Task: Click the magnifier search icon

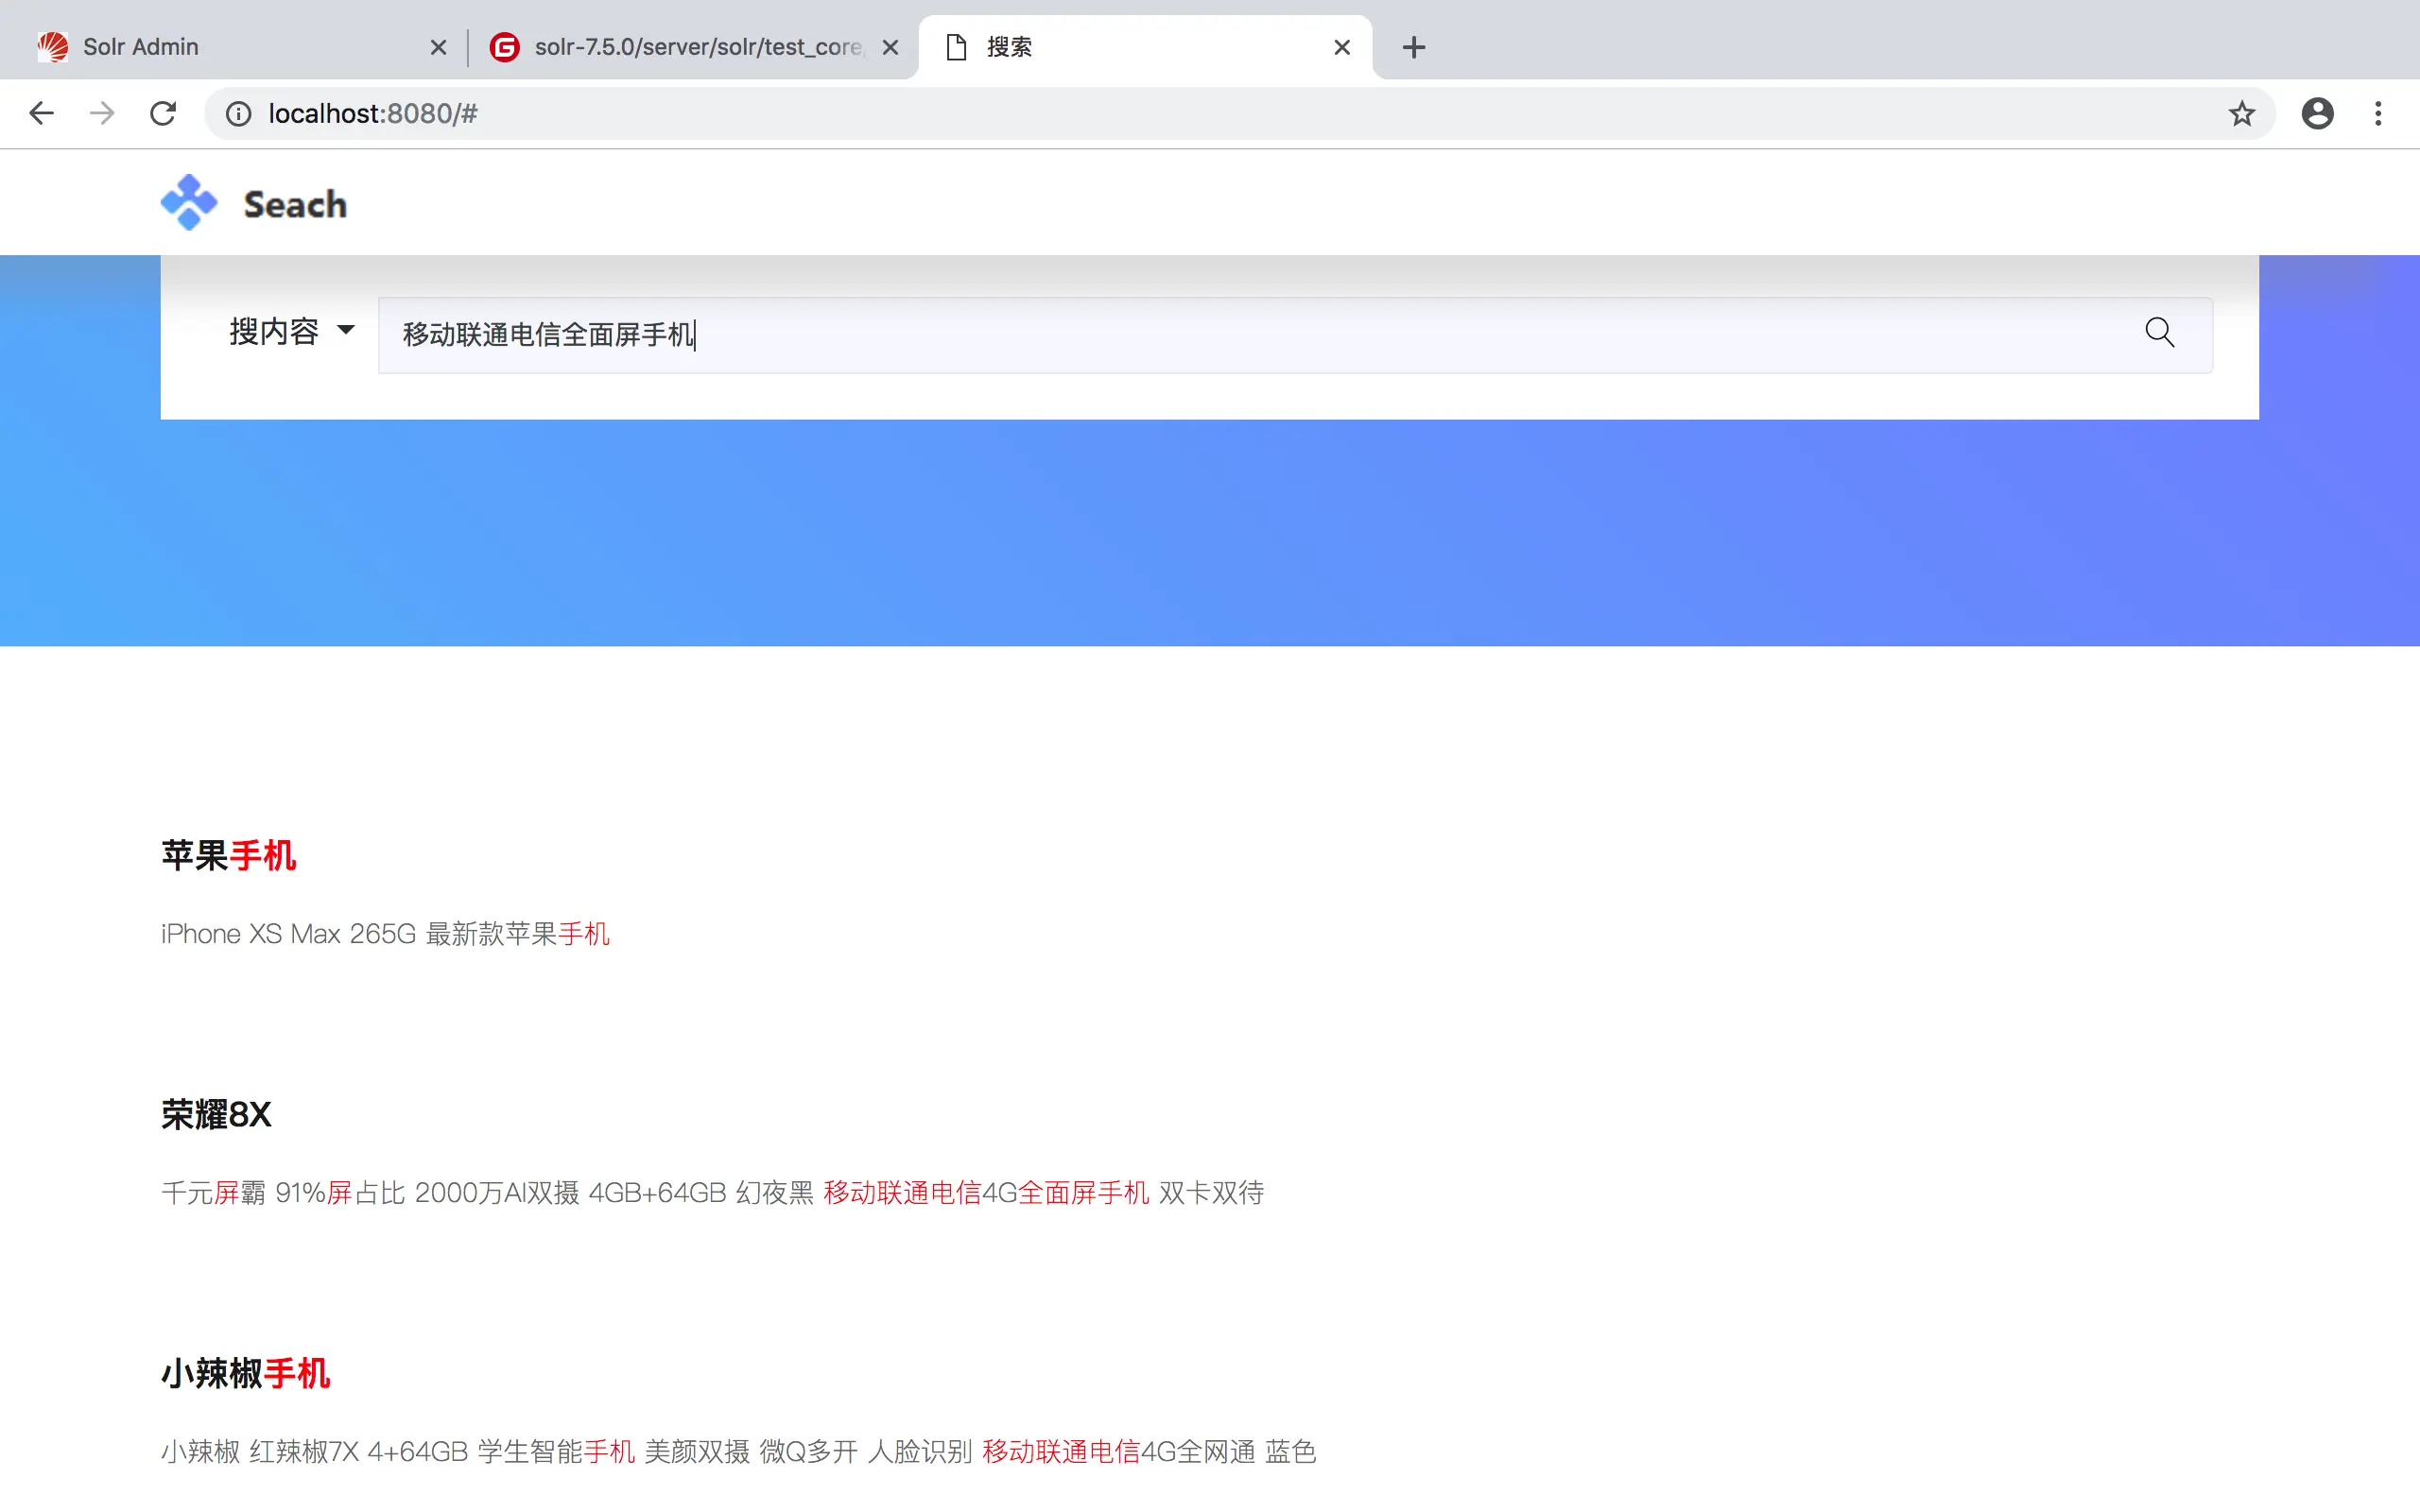Action: click(2159, 332)
